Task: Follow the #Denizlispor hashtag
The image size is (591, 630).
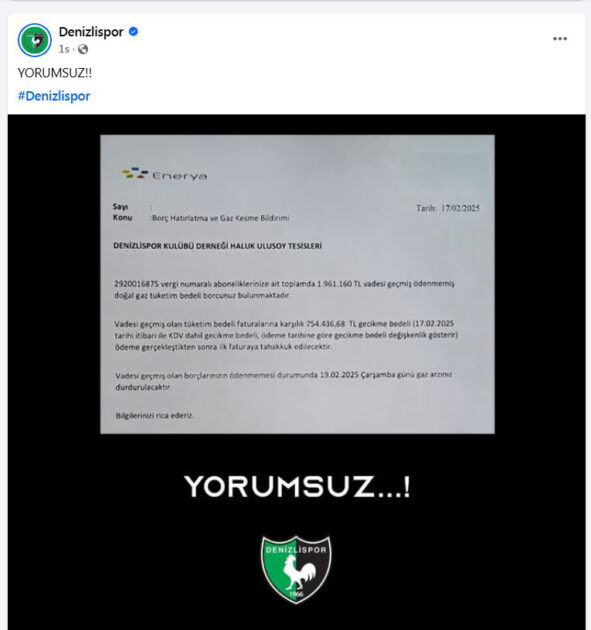Action: [x=54, y=96]
